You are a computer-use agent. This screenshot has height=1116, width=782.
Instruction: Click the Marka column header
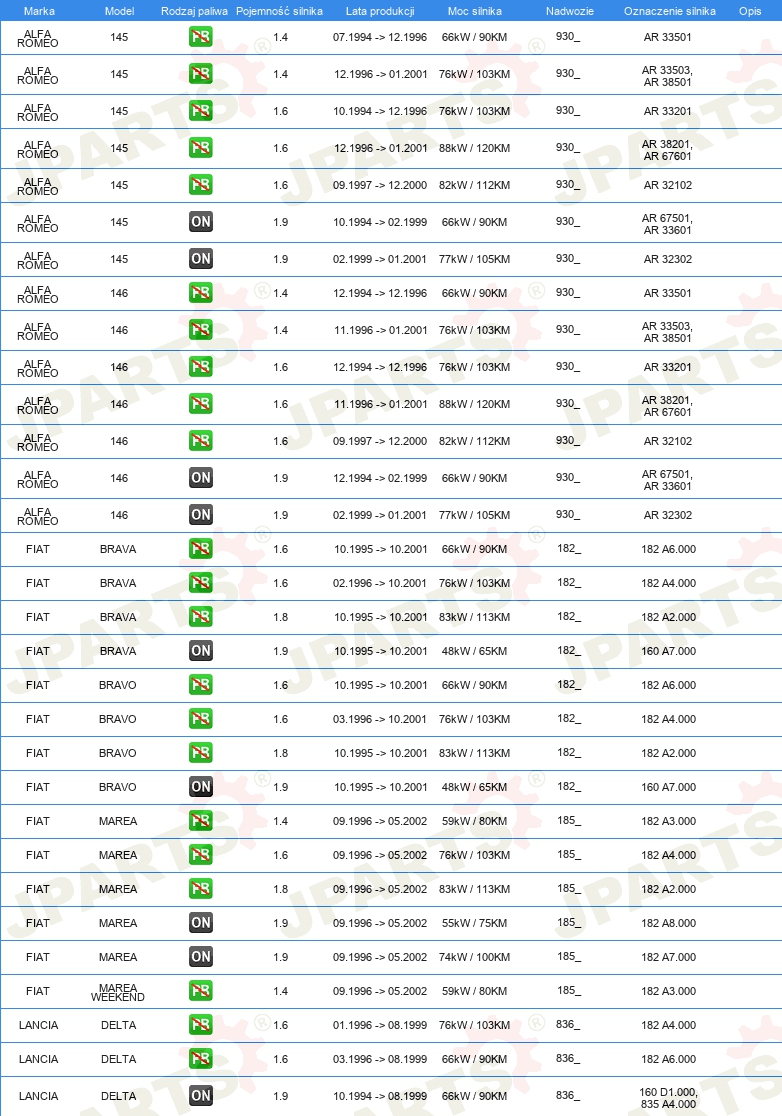pos(39,11)
